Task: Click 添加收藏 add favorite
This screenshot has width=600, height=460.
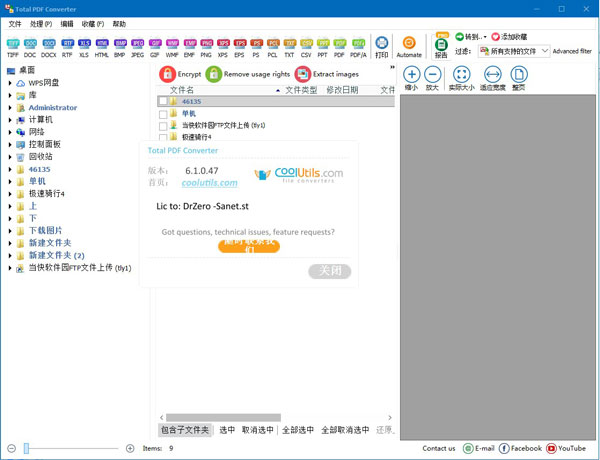Action: (509, 37)
